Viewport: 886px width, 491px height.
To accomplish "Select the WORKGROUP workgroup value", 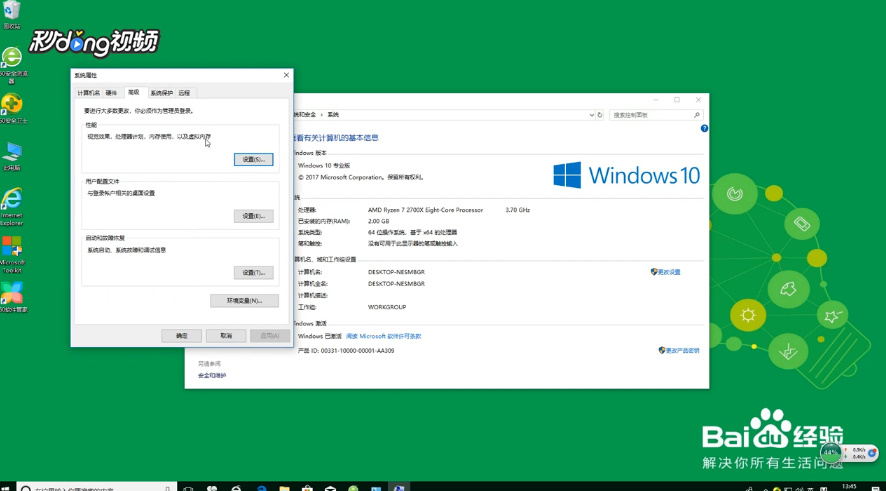I will [x=387, y=307].
